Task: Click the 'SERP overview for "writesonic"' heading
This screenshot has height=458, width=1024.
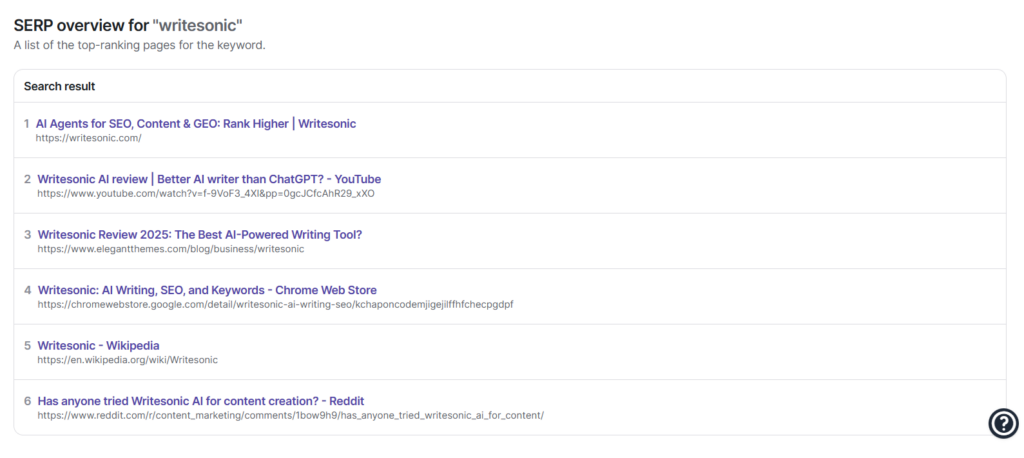Action: [128, 25]
